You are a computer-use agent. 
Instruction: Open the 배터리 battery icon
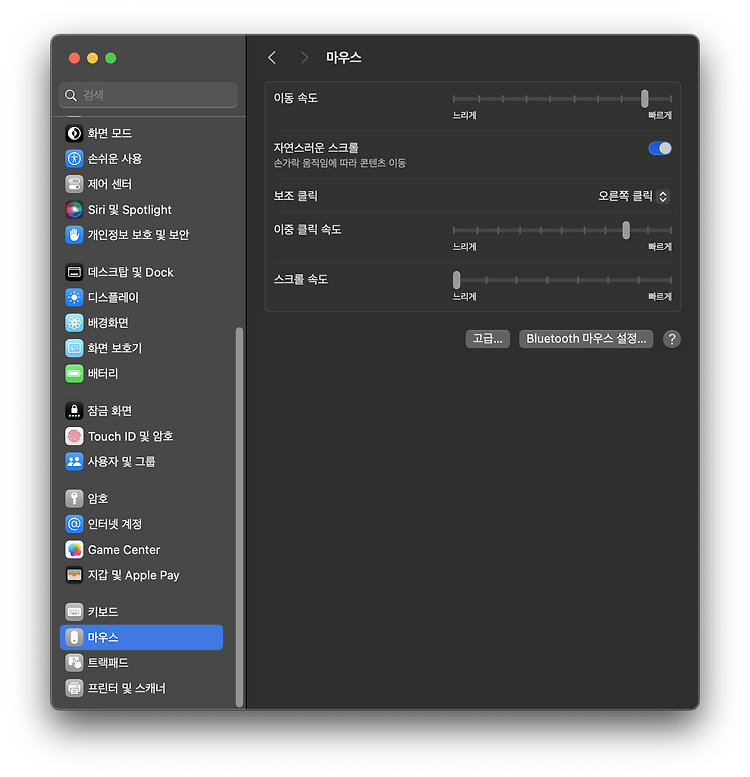[74, 374]
